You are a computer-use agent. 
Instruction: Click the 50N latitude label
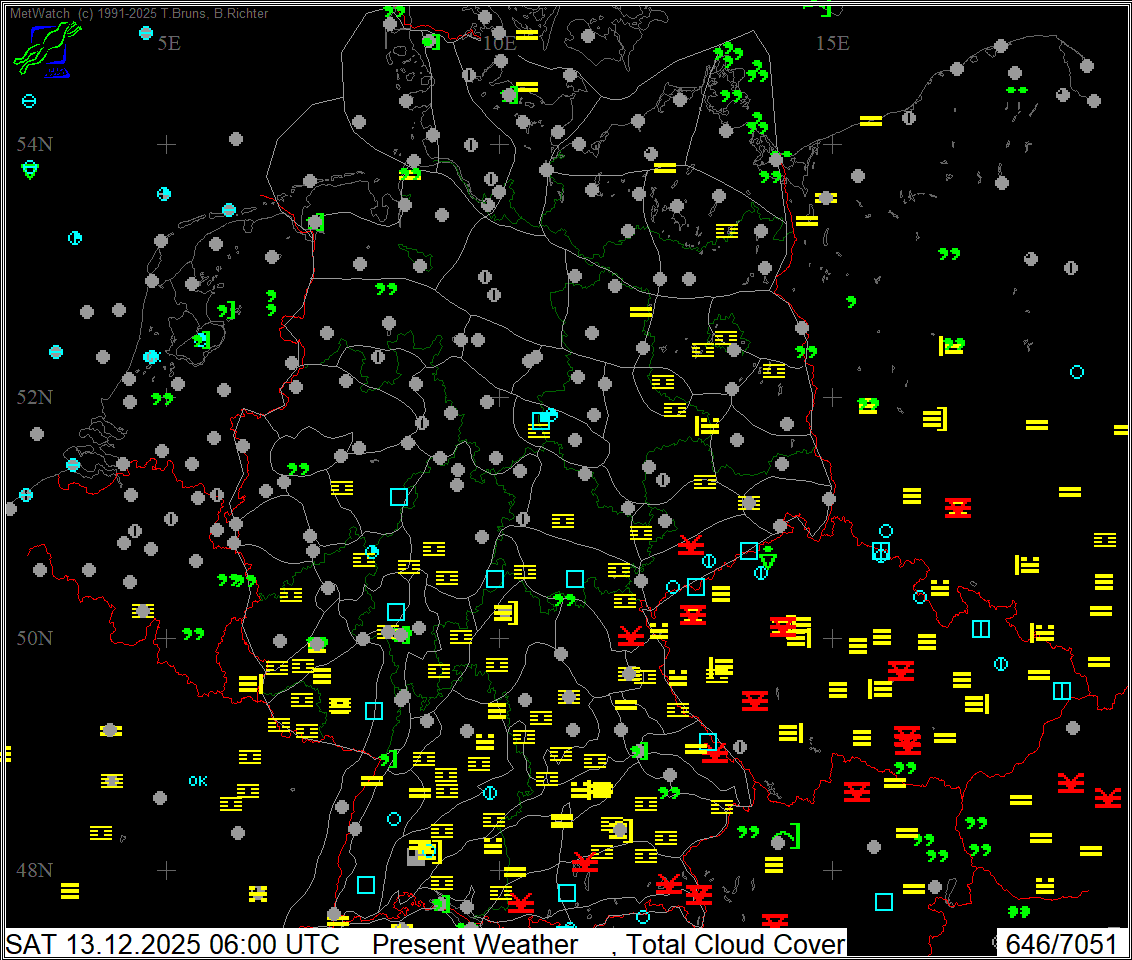(35, 638)
